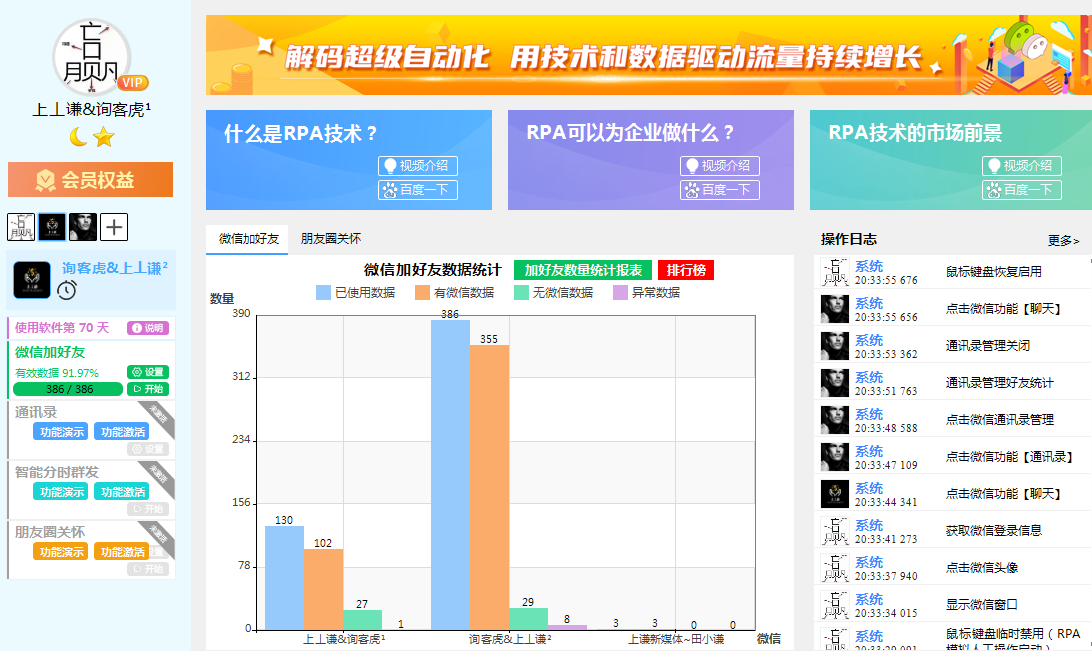The width and height of the screenshot is (1092, 651).
Task: Click the orange bar labeled 102
Action: tap(323, 589)
